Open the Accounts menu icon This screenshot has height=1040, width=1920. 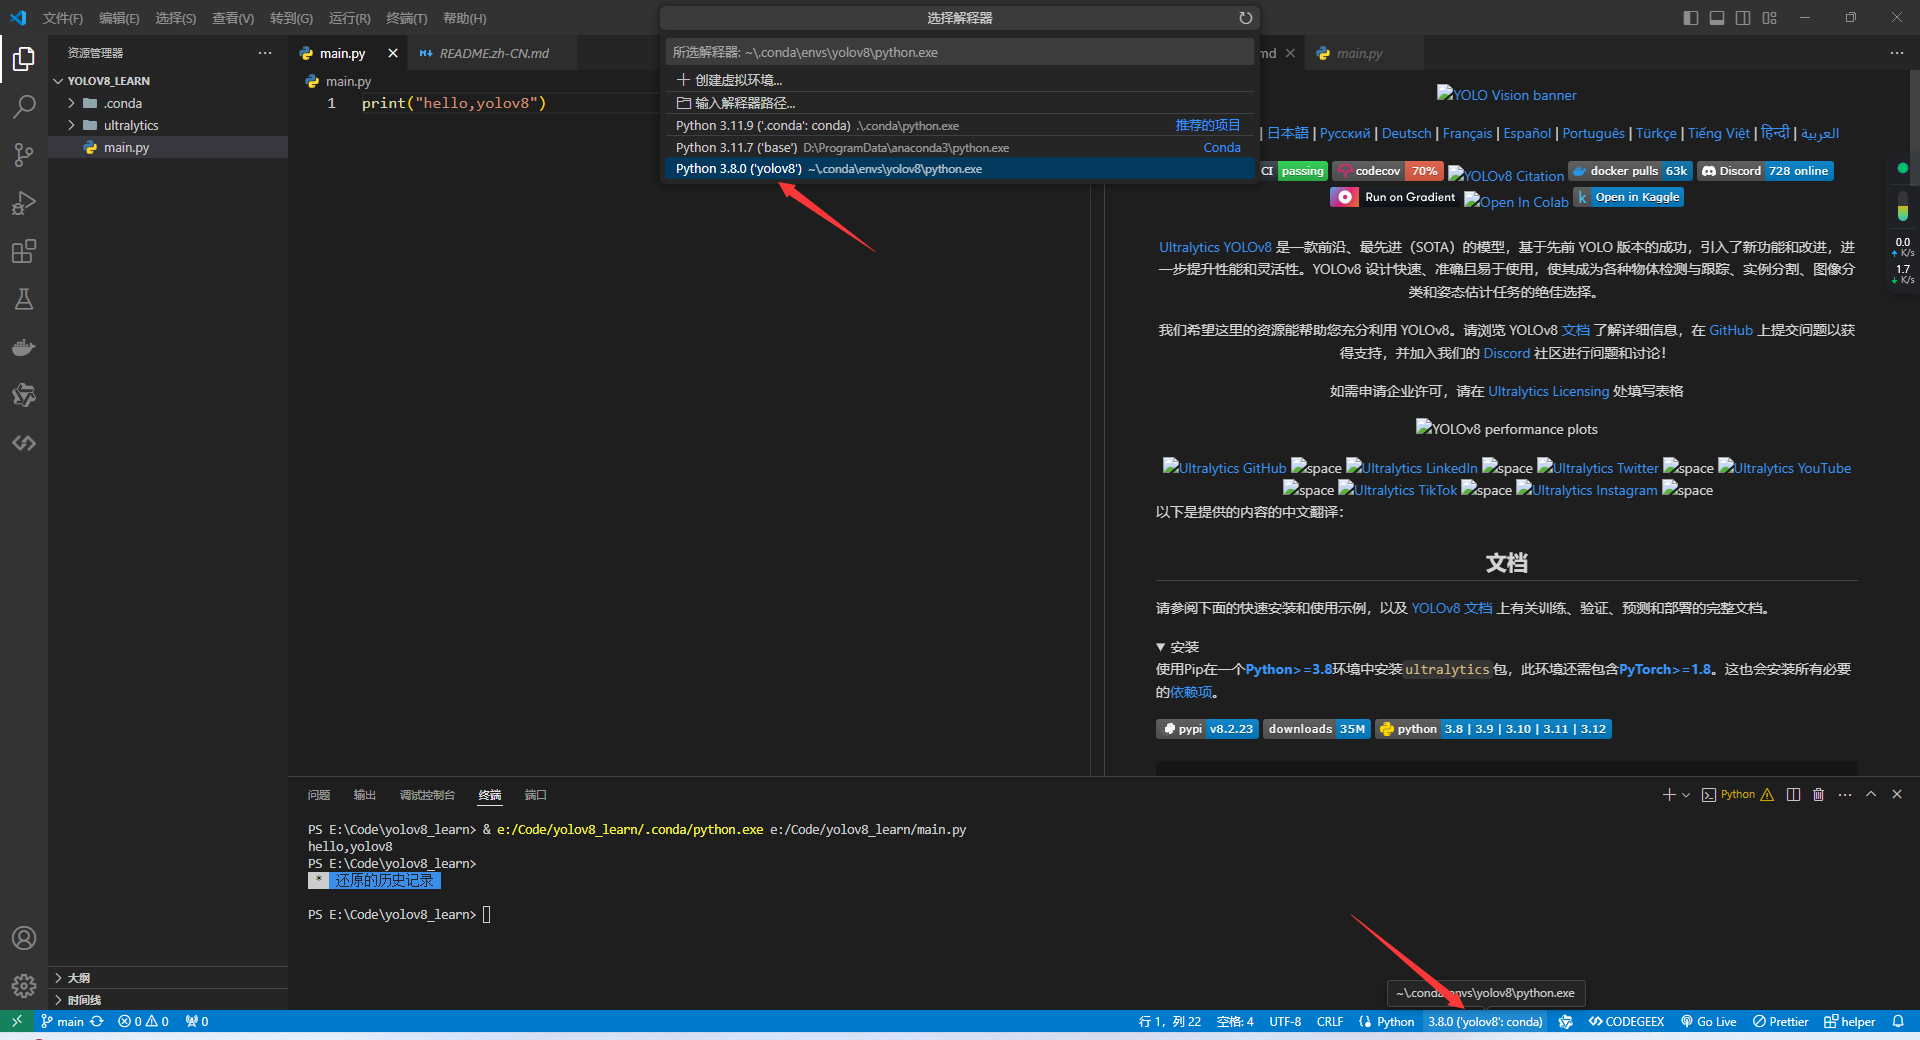tap(24, 938)
